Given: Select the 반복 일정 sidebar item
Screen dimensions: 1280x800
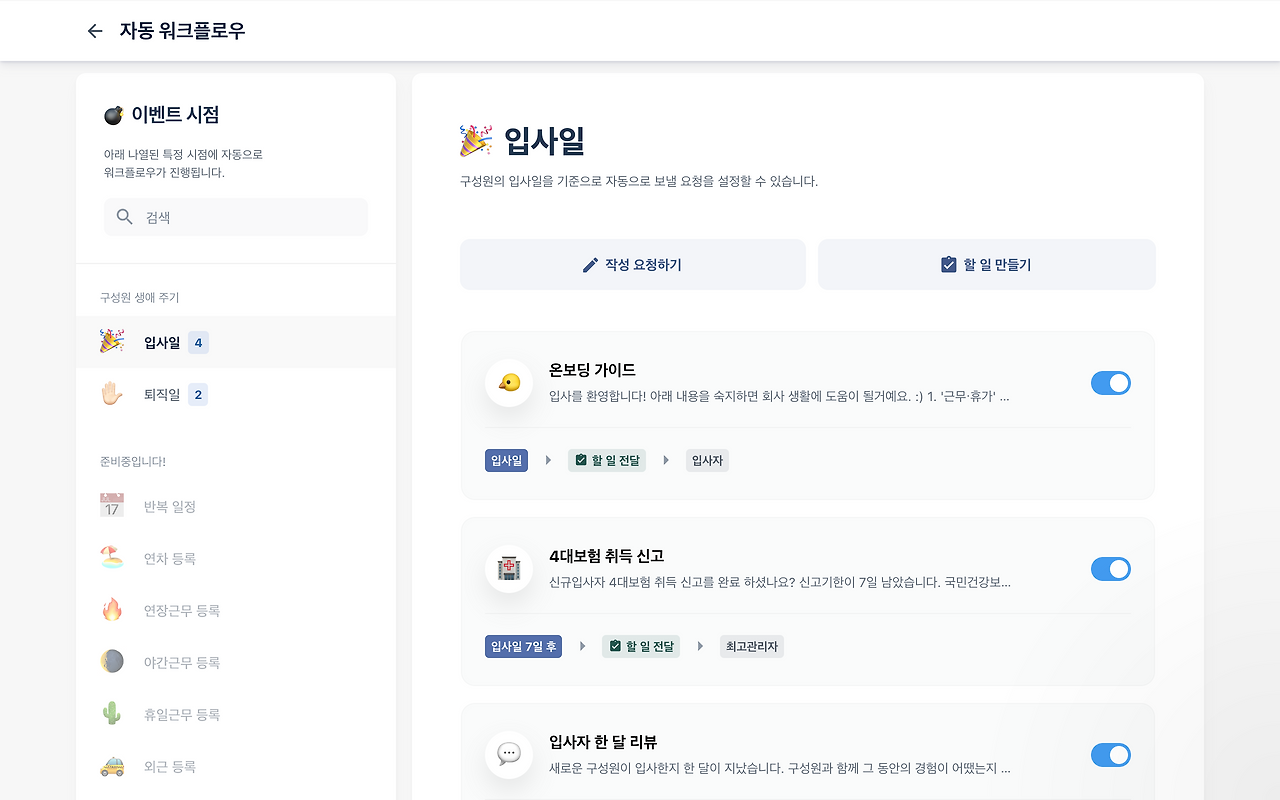Looking at the screenshot, I should click(x=236, y=506).
